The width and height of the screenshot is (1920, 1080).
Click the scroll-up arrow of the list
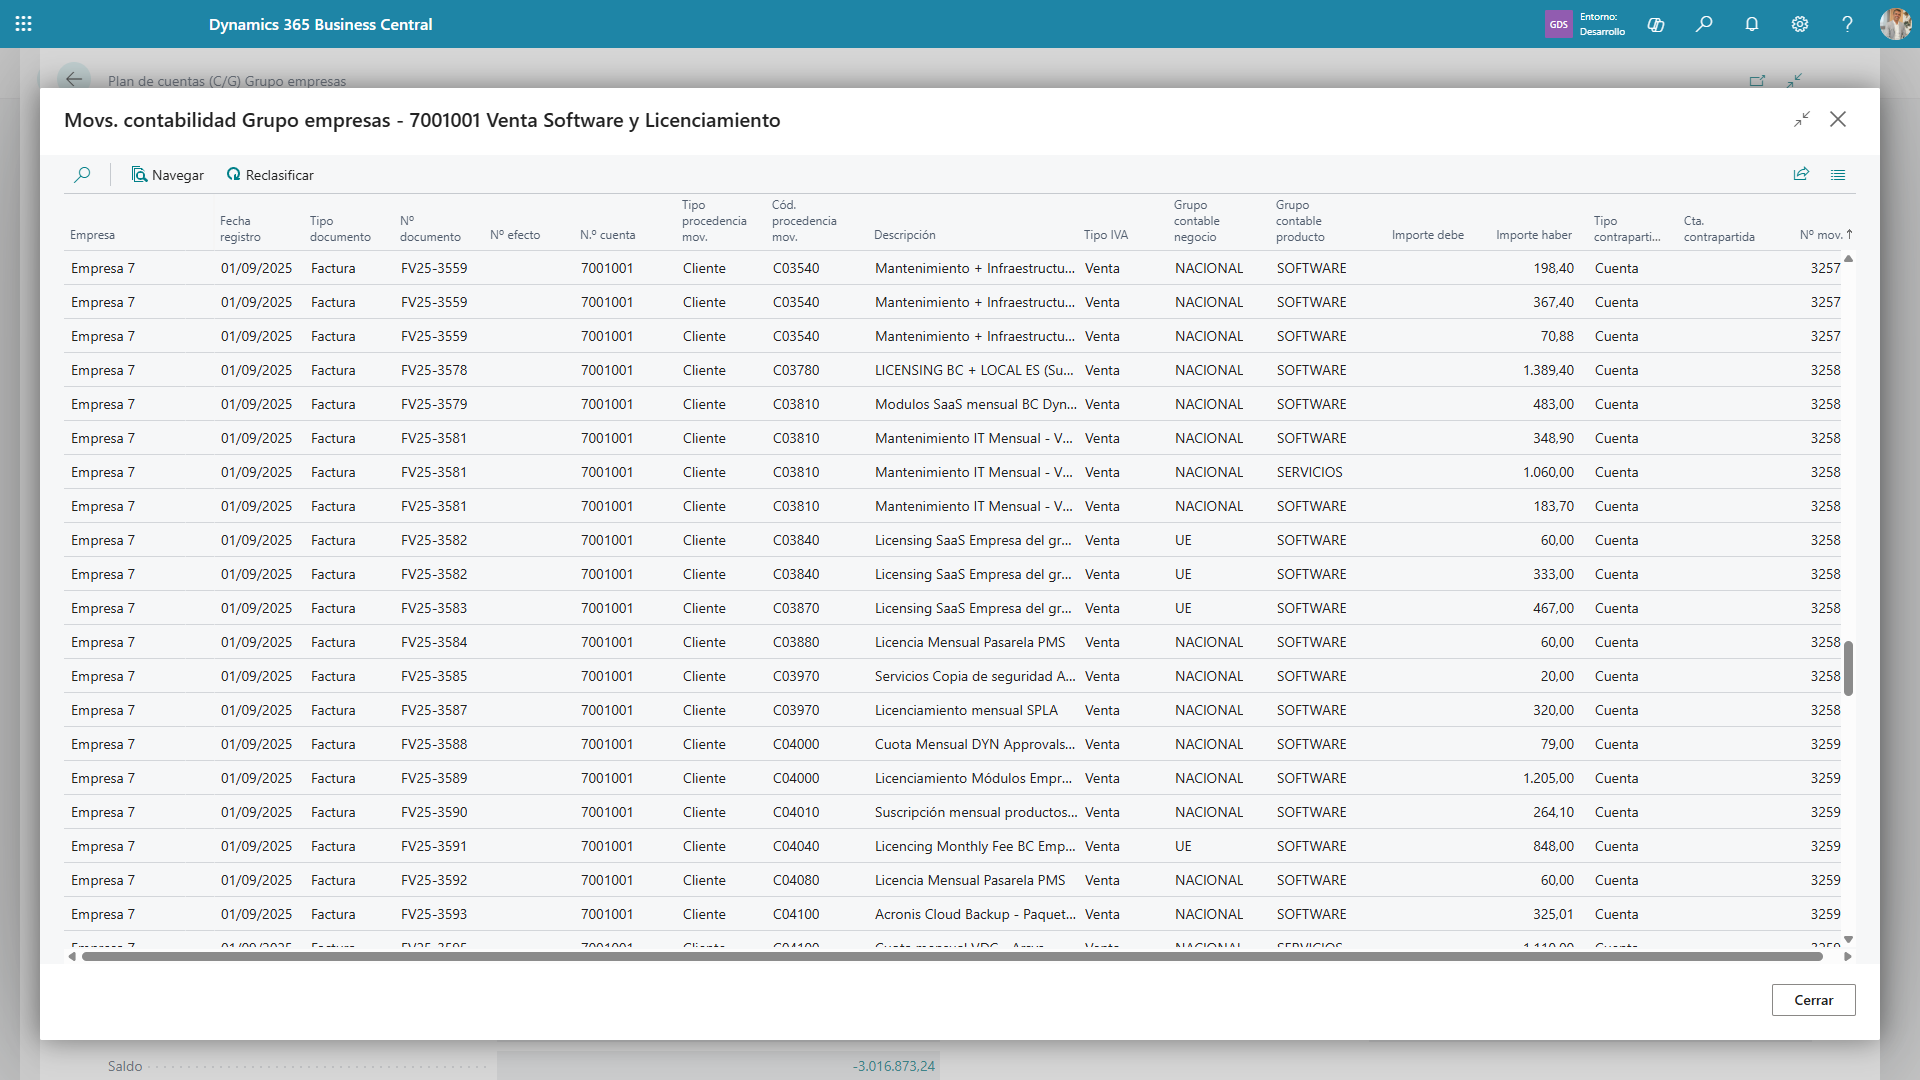(1848, 259)
